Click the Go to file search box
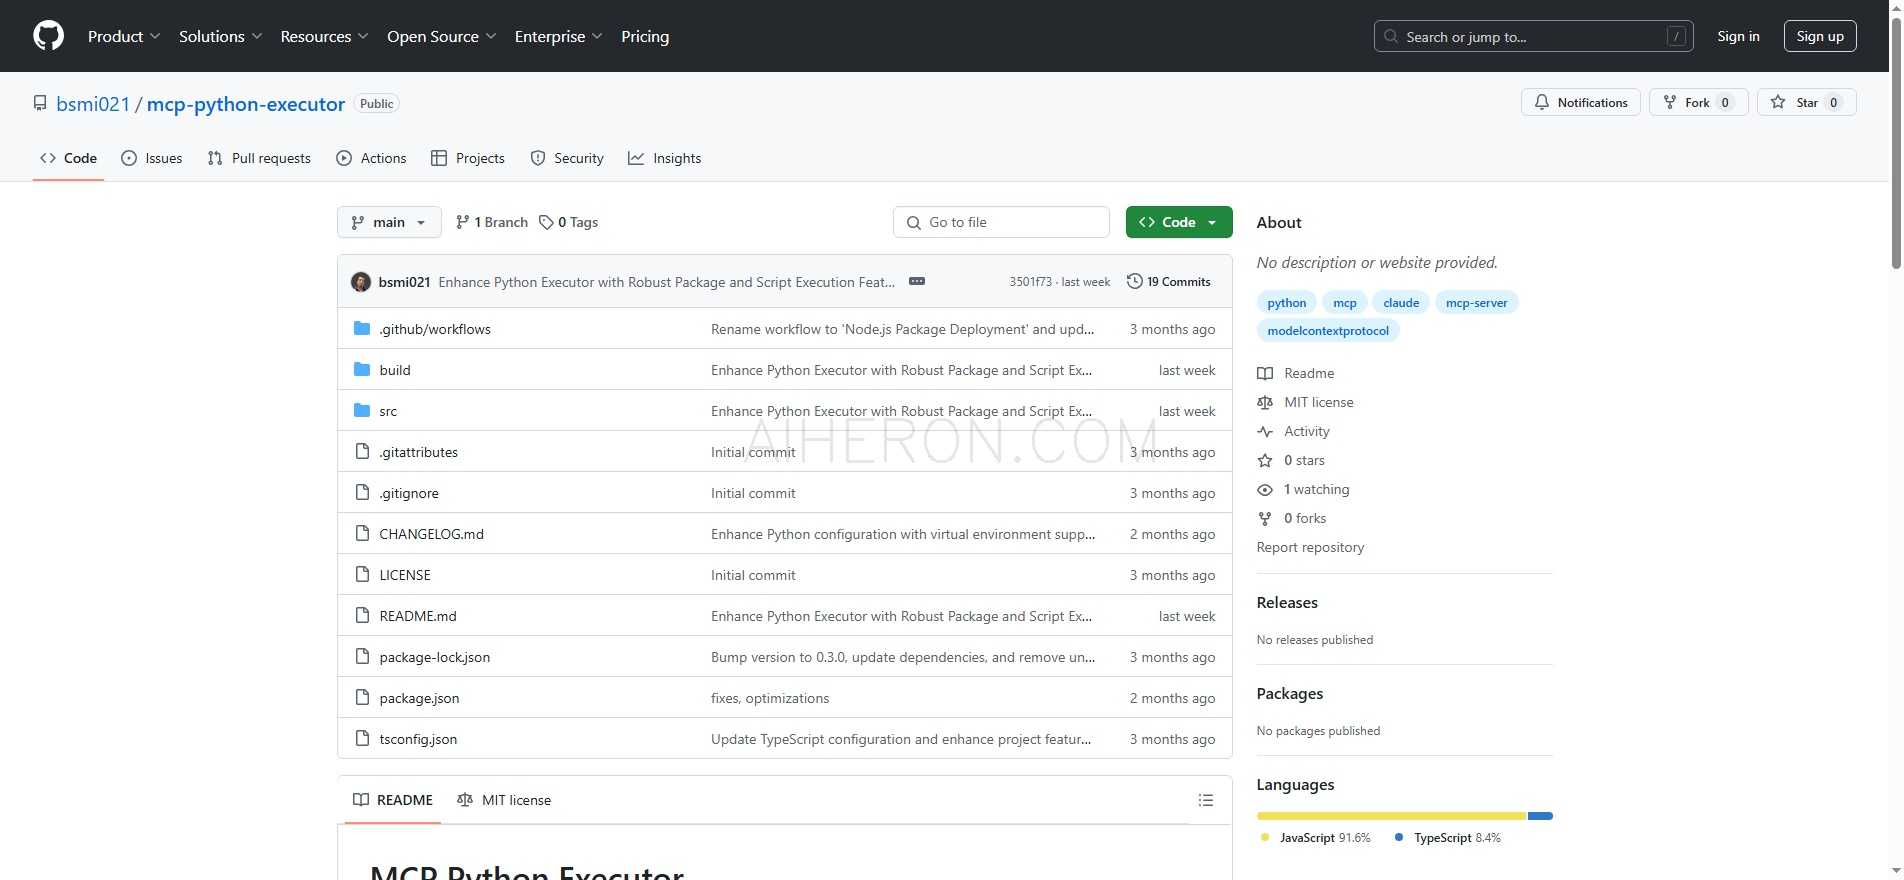 1001,222
